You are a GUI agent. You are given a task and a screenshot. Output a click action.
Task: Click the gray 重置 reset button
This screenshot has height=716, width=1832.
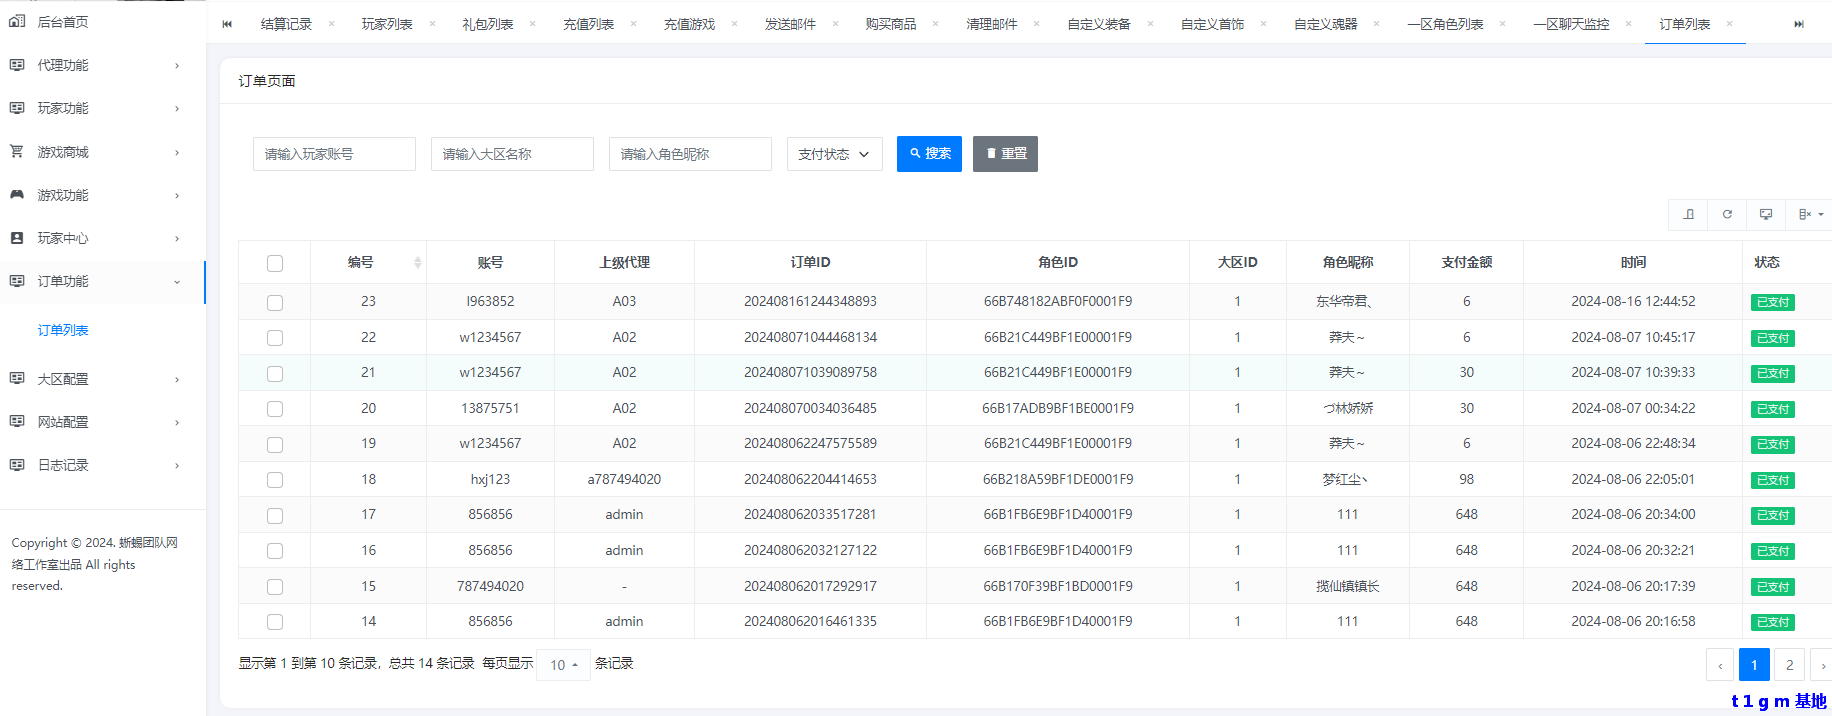(1005, 154)
